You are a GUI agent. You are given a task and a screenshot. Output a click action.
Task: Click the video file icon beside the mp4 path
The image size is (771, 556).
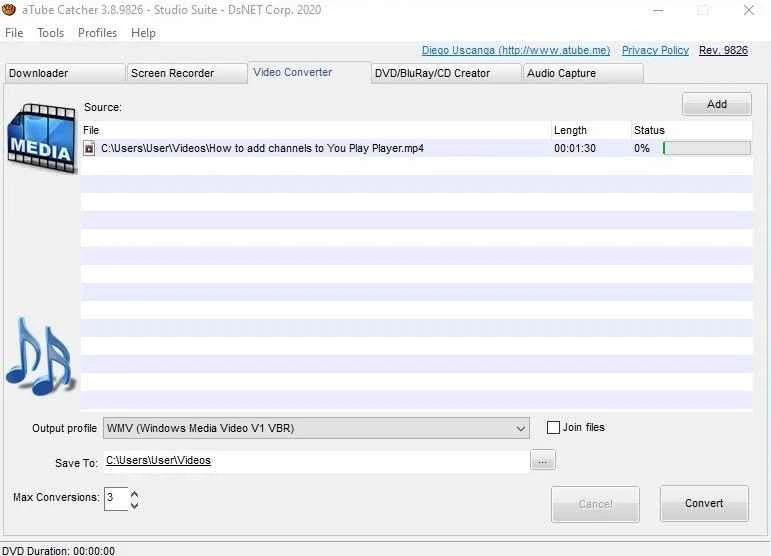pyautogui.click(x=89, y=148)
